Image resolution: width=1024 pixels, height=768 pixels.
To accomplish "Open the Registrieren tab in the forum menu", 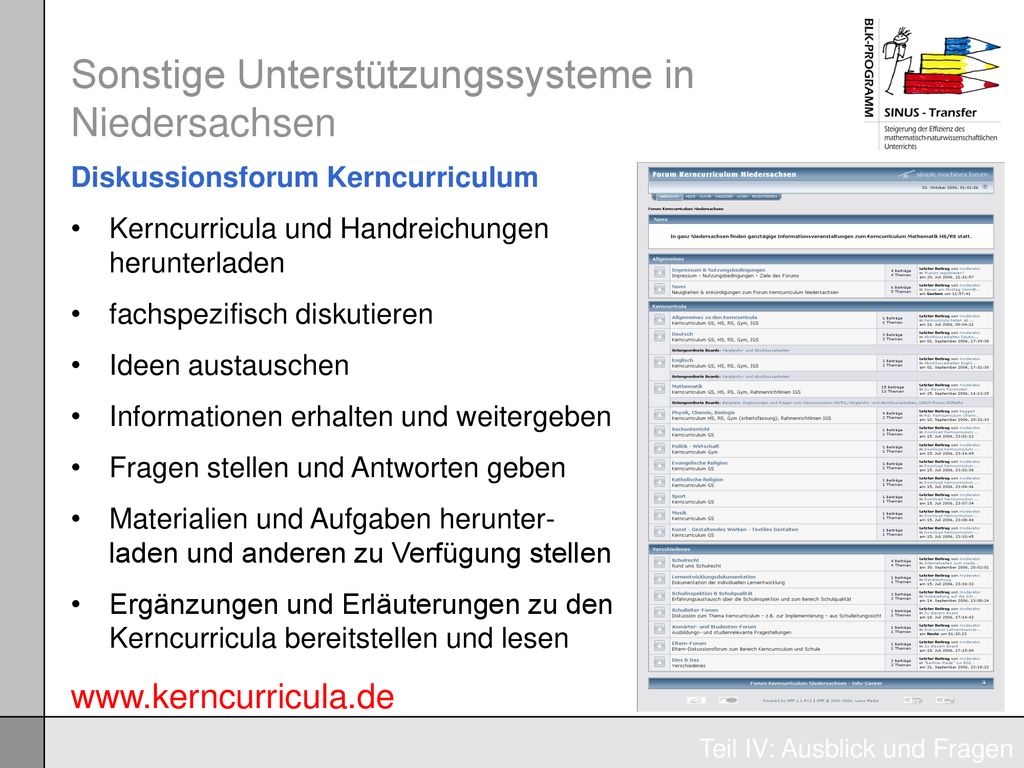I will (764, 197).
